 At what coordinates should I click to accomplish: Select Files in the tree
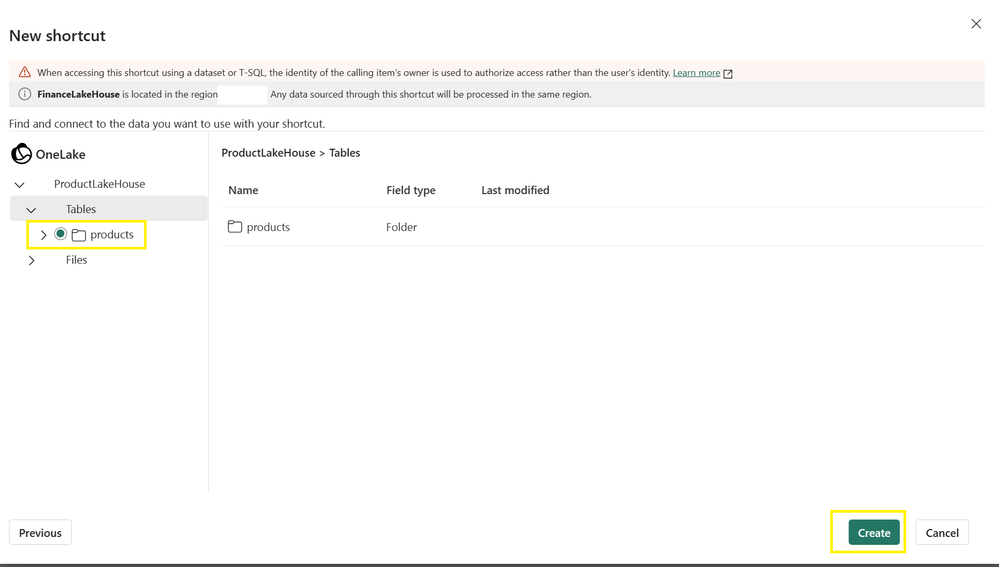tap(76, 260)
